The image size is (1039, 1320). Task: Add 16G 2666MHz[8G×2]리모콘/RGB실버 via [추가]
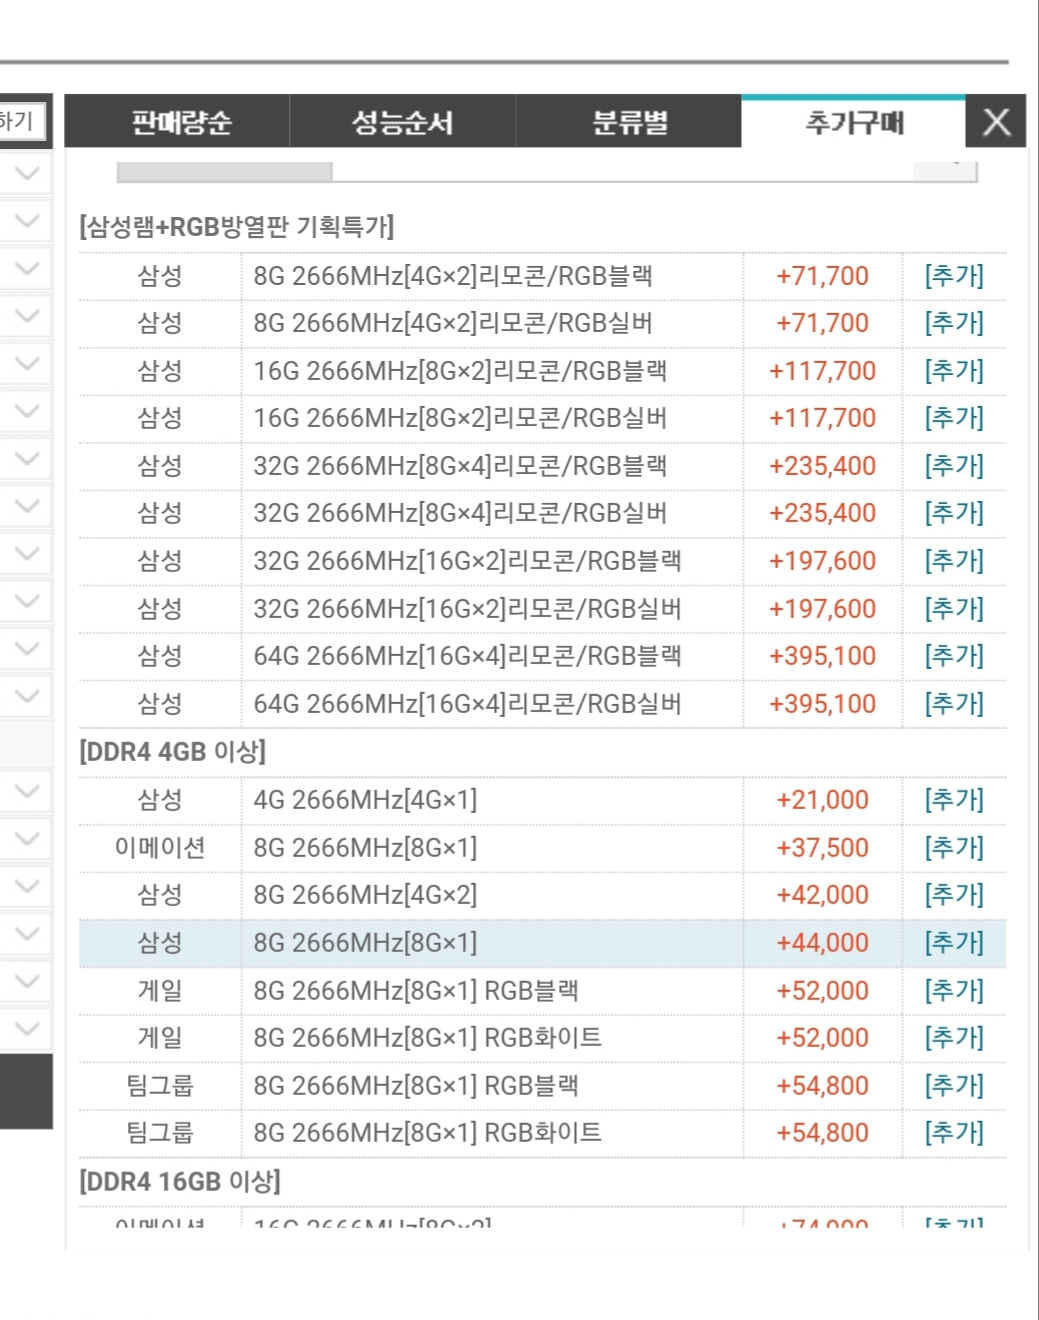pyautogui.click(x=954, y=418)
